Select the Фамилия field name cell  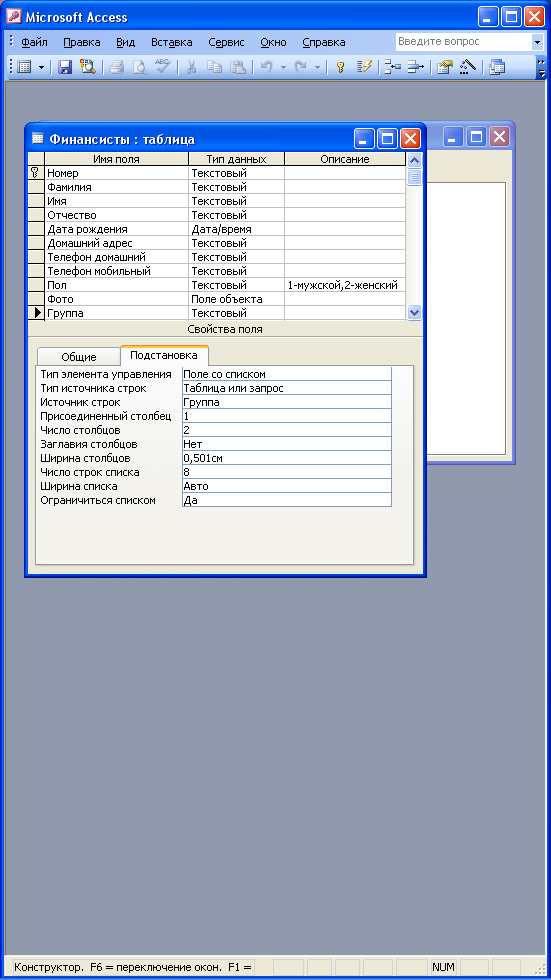[x=116, y=187]
